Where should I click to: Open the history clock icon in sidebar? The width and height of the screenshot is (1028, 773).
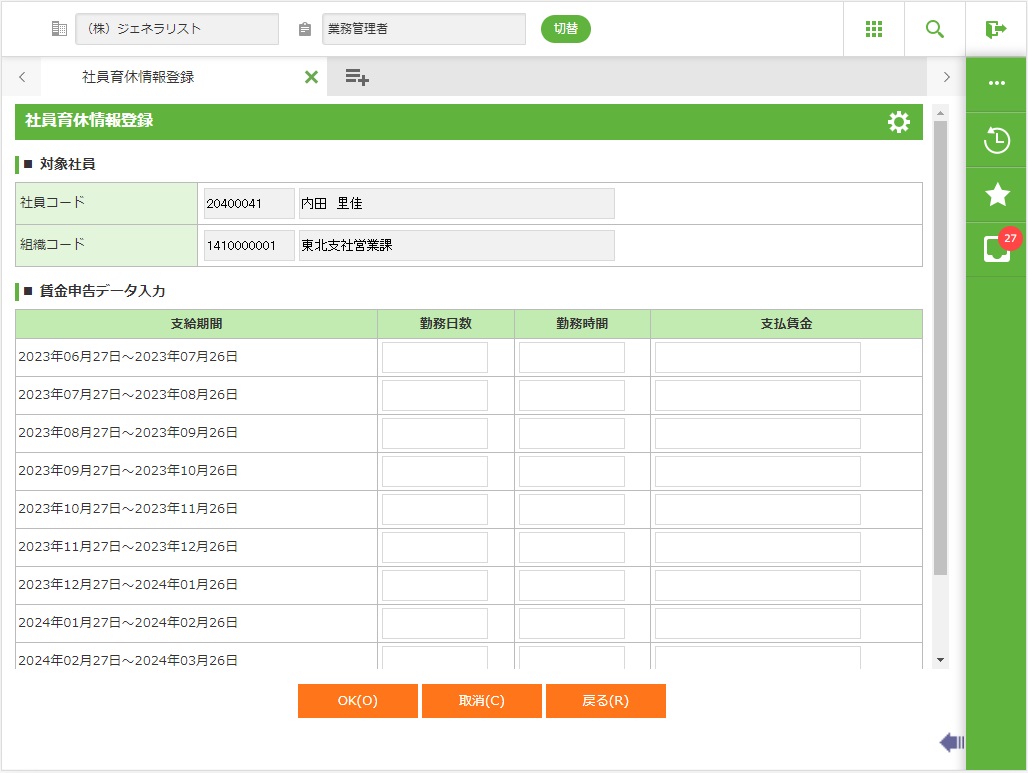point(997,140)
